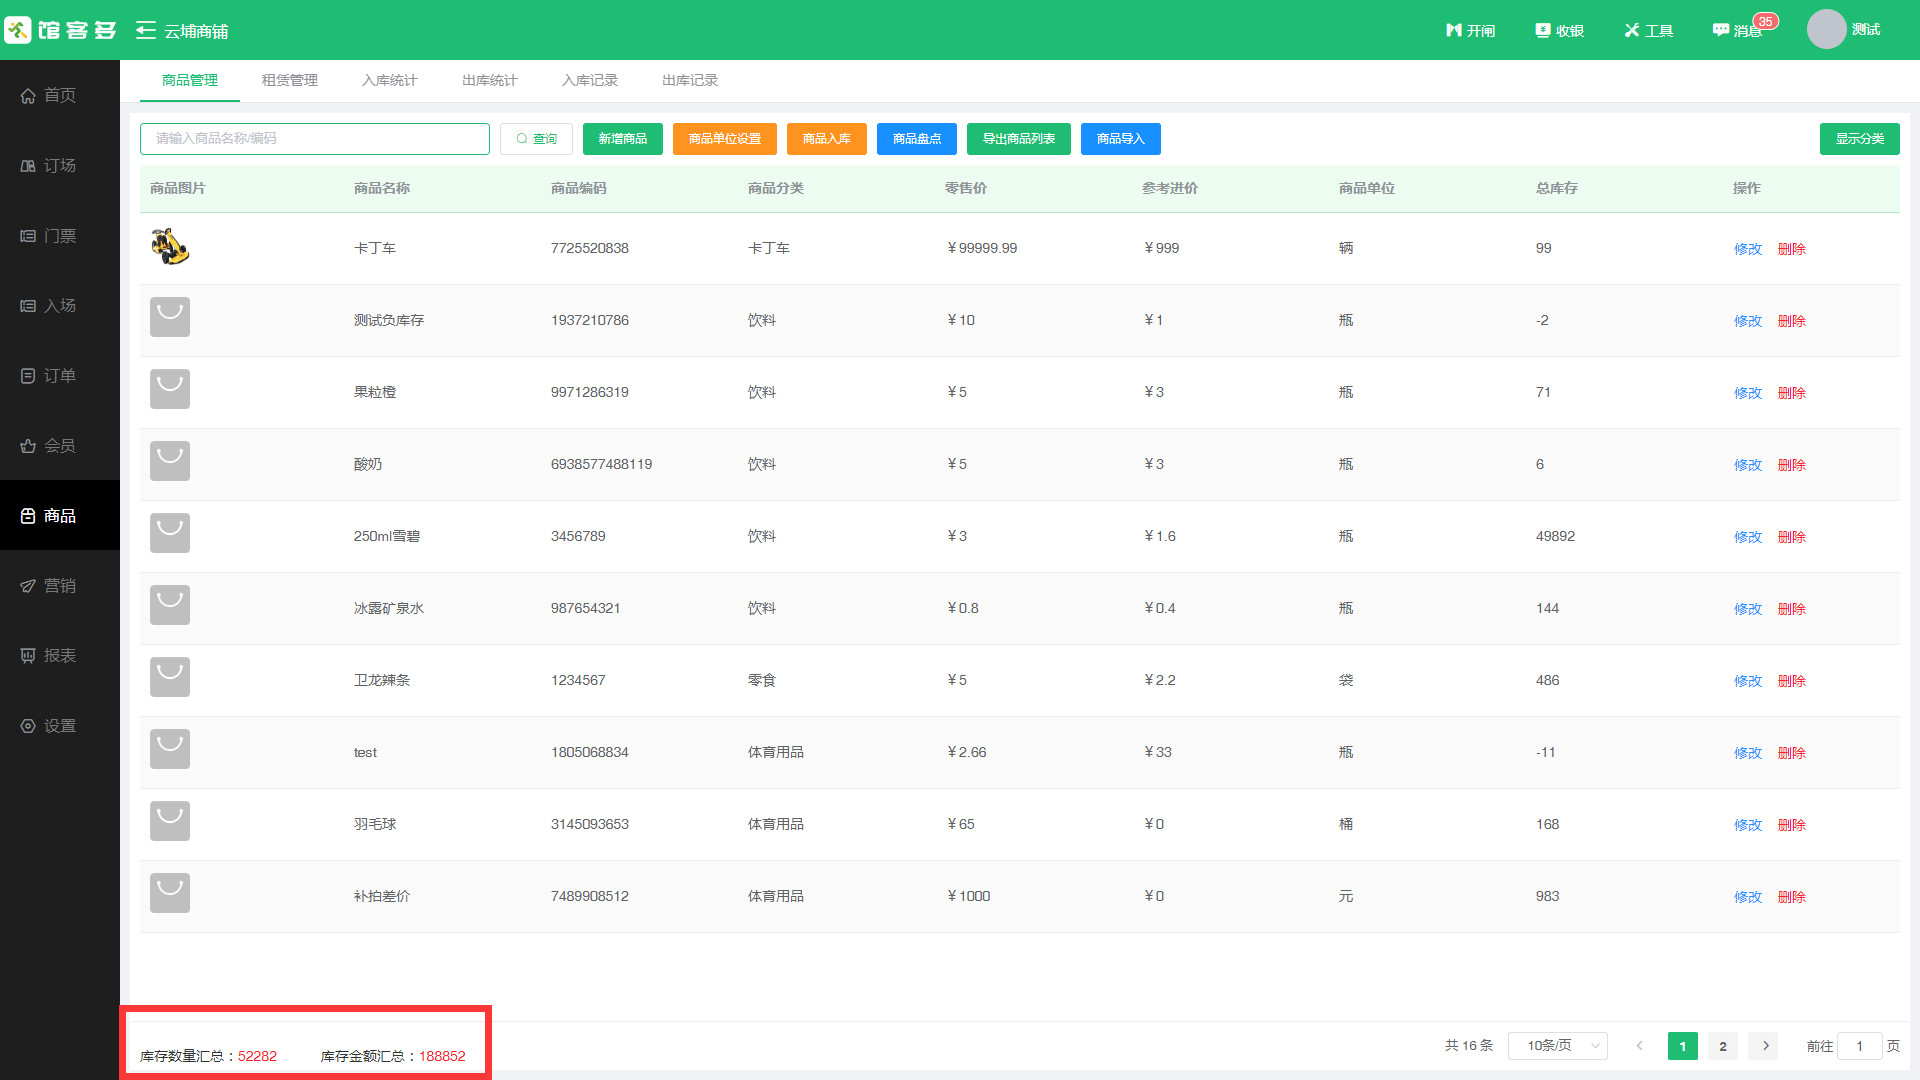Go to 首页 home in sidebar
This screenshot has height=1080, width=1920.
[x=59, y=96]
